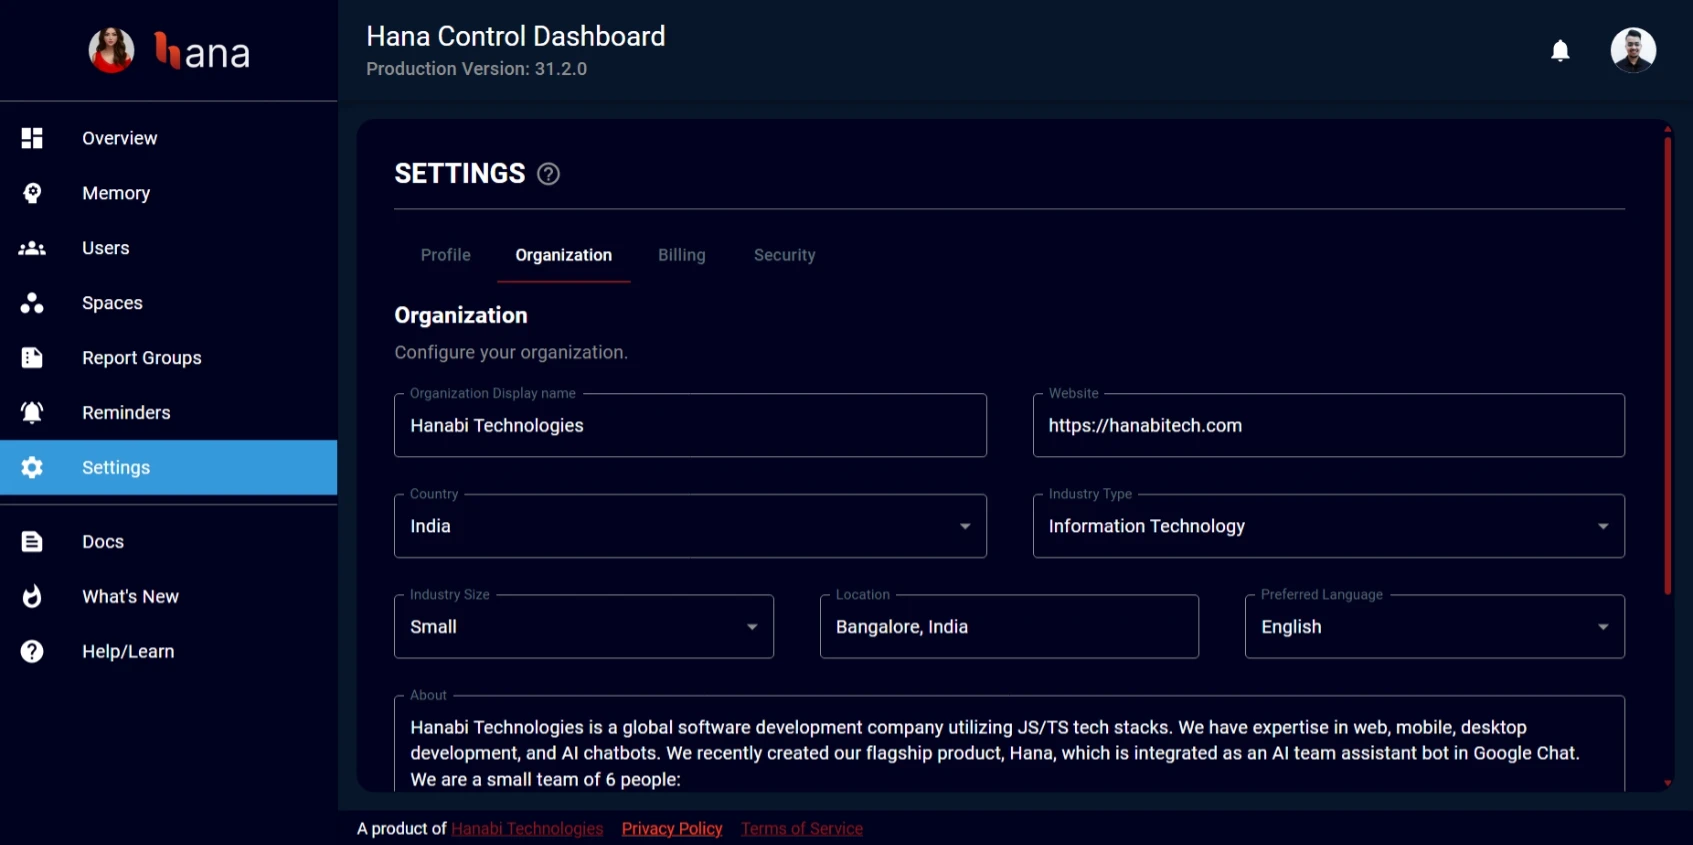Open the Privacy Policy link
Screen dimensions: 1693x845
coord(672,829)
